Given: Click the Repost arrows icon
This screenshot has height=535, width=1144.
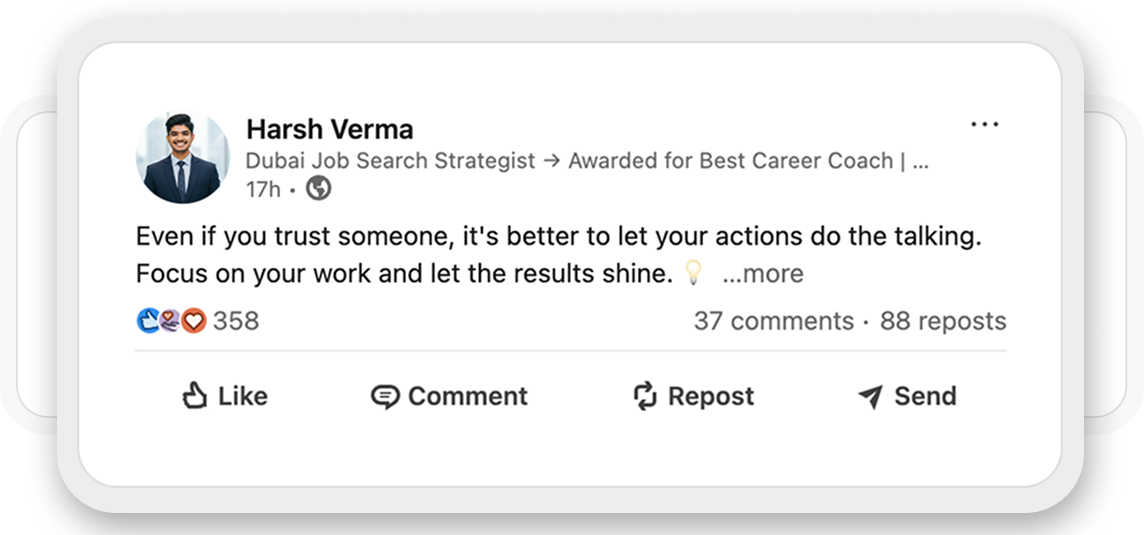Looking at the screenshot, I should [645, 397].
